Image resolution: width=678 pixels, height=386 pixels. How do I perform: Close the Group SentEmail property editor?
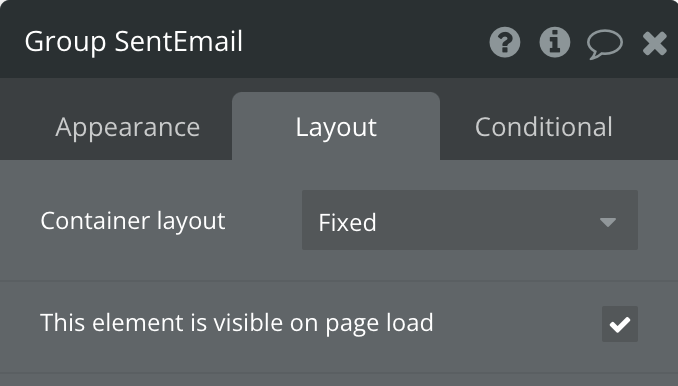click(x=655, y=44)
